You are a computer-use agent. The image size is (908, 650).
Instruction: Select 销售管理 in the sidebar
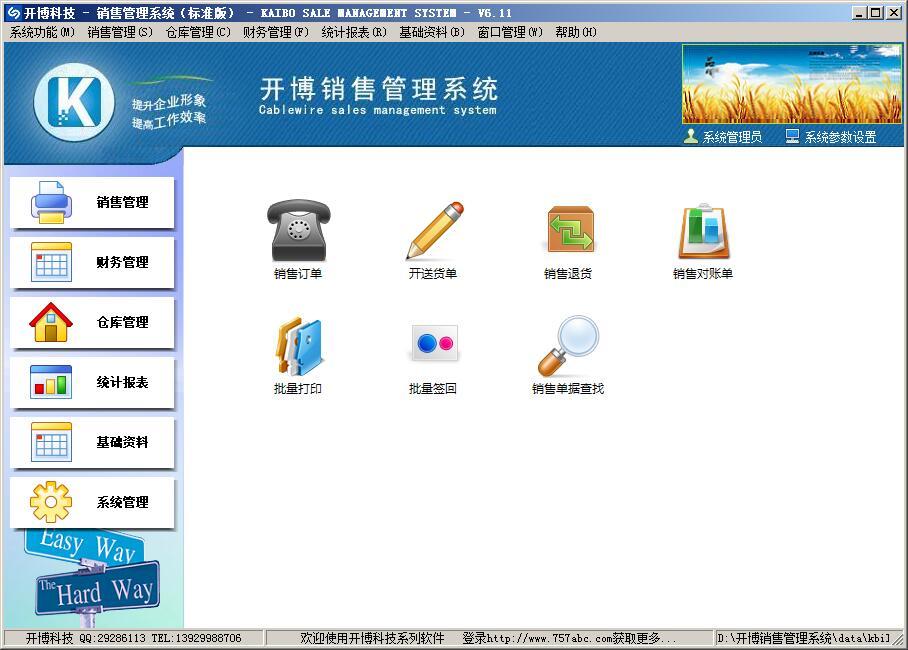[92, 202]
